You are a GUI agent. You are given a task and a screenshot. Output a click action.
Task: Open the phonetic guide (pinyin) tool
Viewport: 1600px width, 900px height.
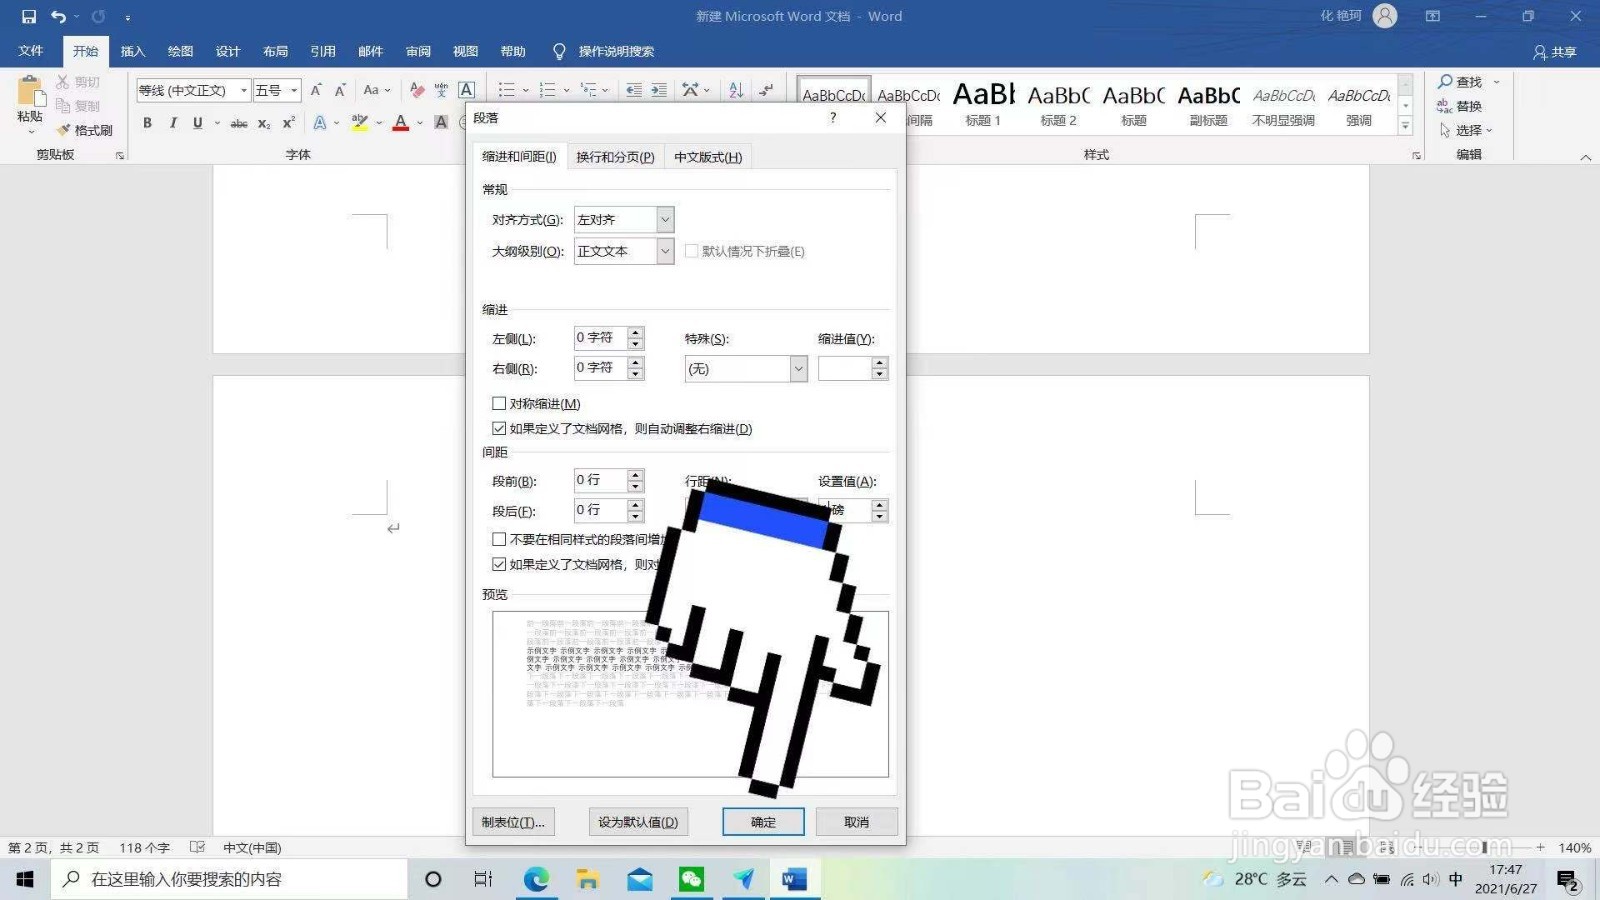click(x=441, y=90)
